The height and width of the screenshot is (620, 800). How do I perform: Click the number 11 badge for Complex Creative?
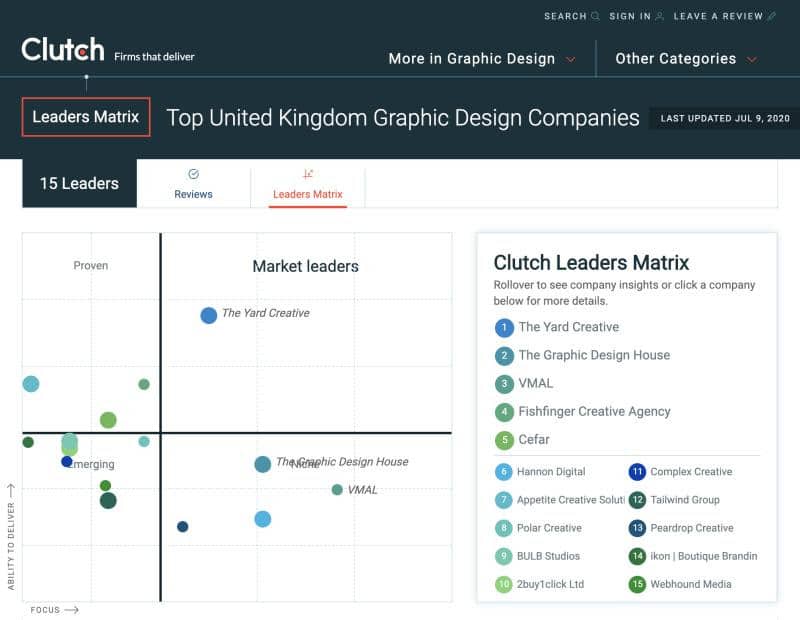pos(637,472)
